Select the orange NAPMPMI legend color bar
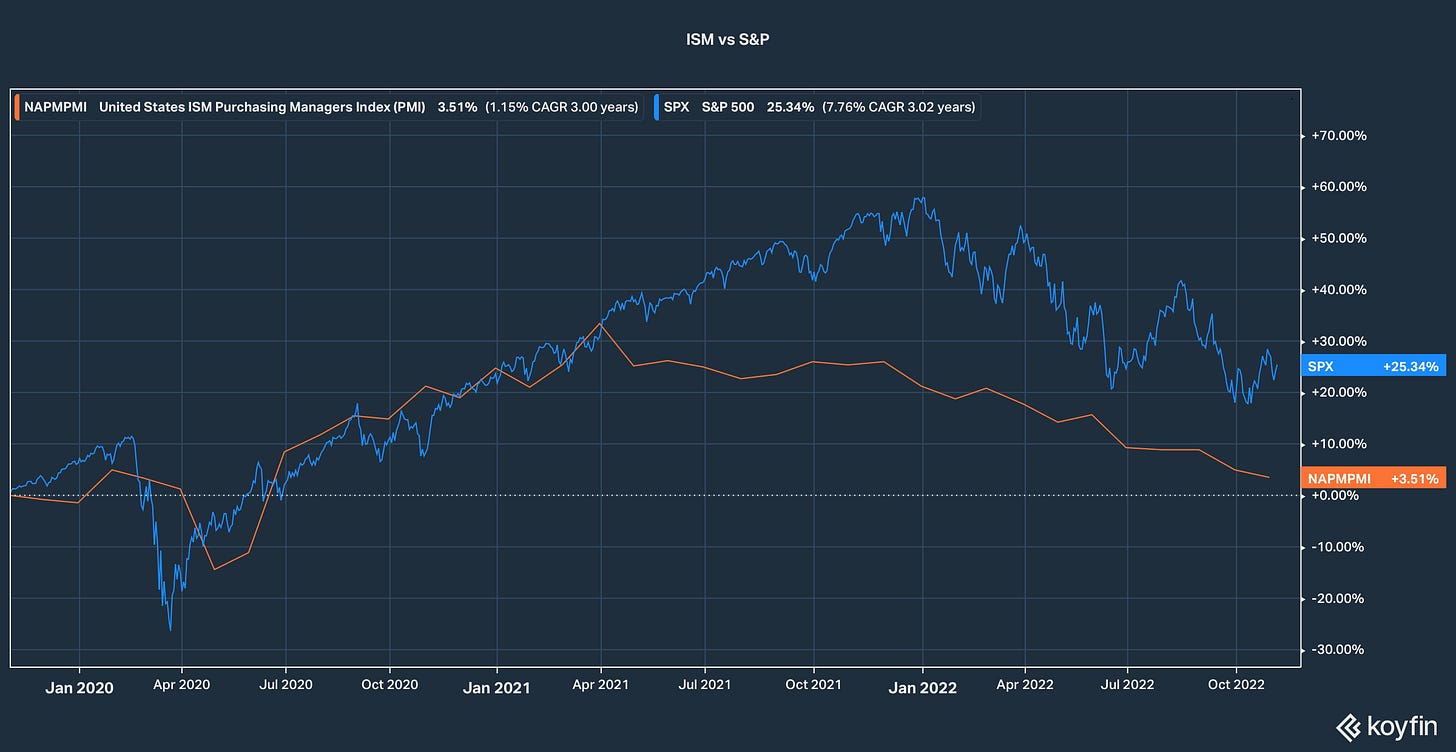This screenshot has height=752, width=1456. (17, 107)
